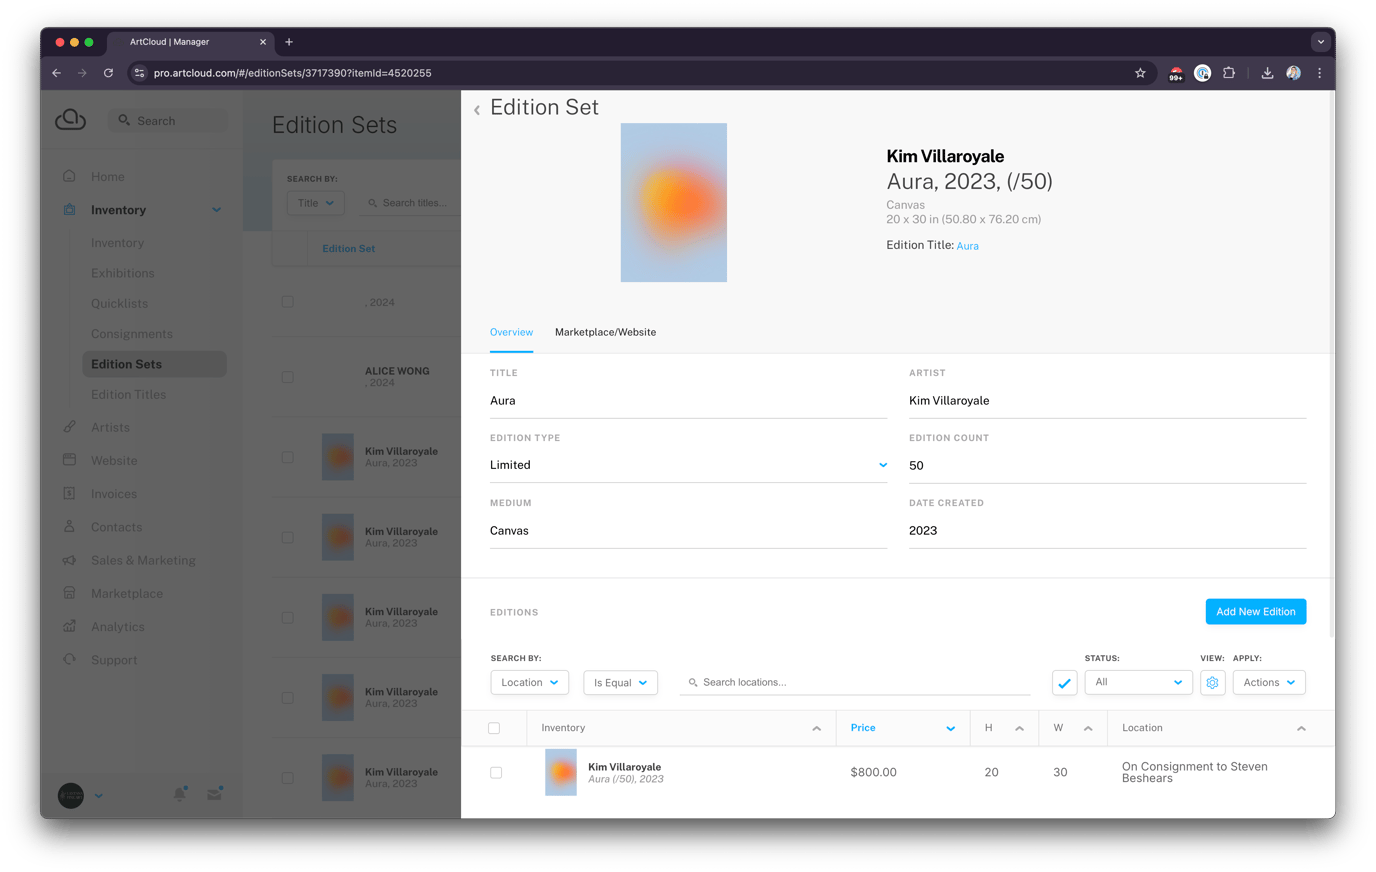The height and width of the screenshot is (872, 1376).
Task: Check the ', 2024' edition set row checkbox
Action: (288, 301)
